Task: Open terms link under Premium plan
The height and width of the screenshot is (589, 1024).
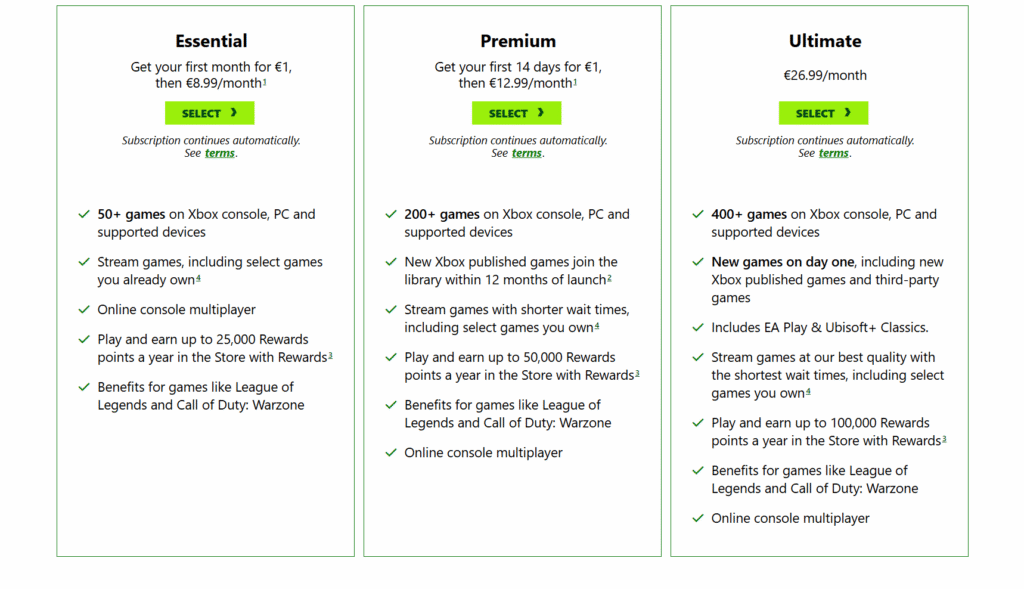Action: pos(526,154)
